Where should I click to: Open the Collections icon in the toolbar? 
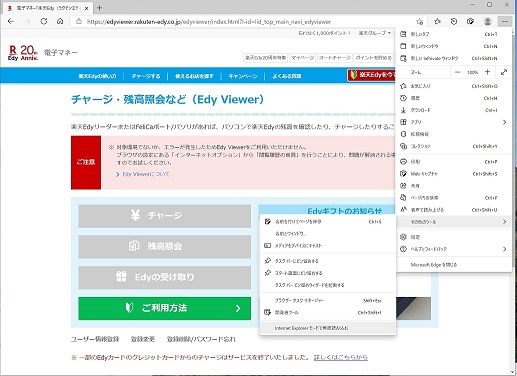(x=470, y=21)
